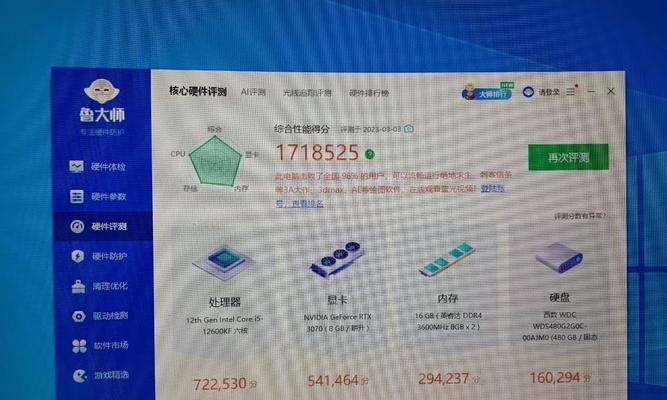
Task: Close the 鲁大师 window
Action: (x=611, y=91)
